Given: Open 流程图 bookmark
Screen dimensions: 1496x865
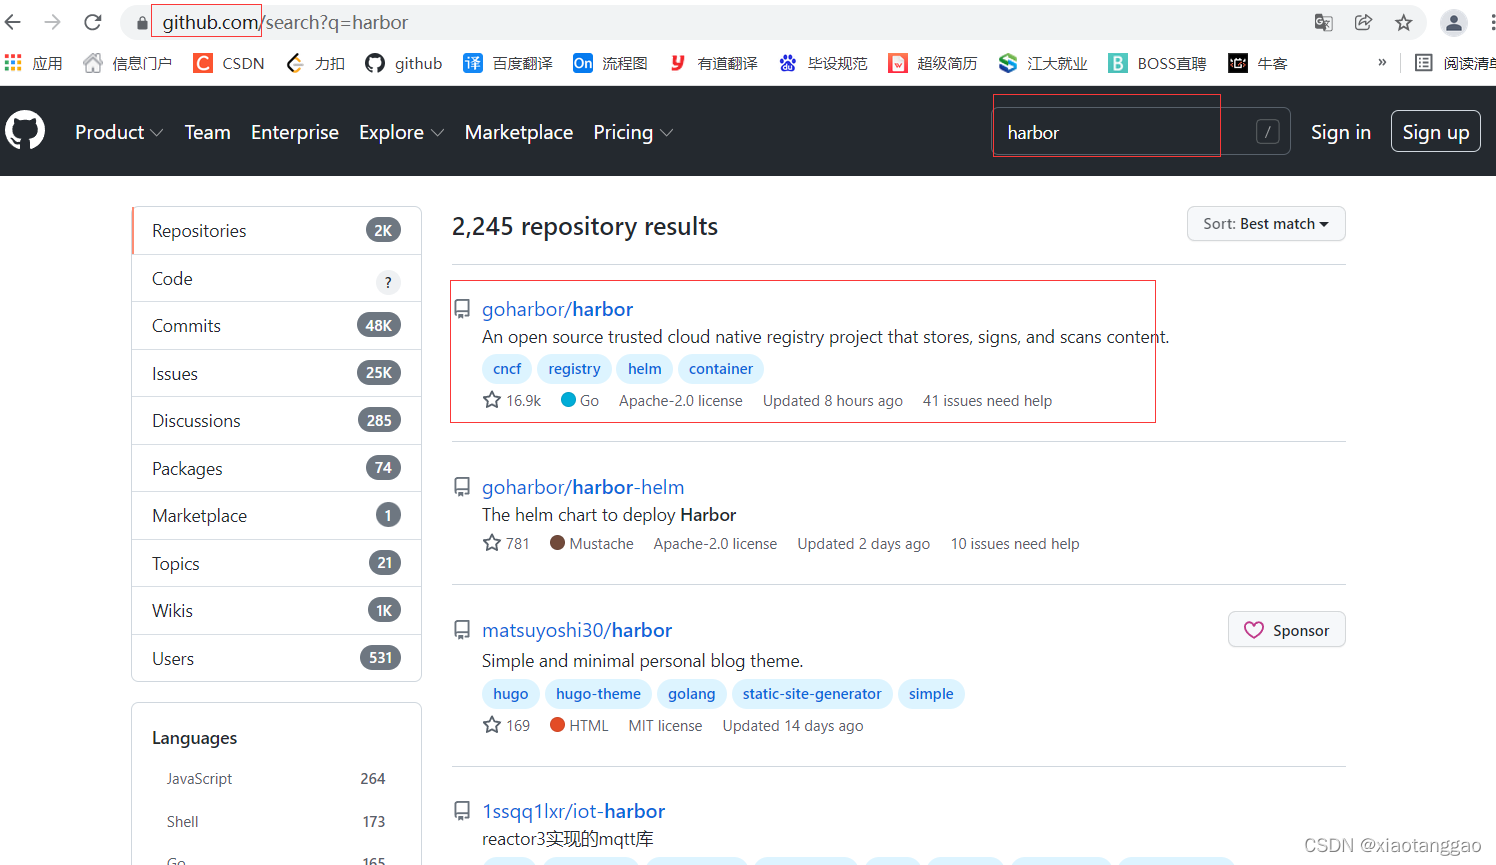Looking at the screenshot, I should (610, 63).
